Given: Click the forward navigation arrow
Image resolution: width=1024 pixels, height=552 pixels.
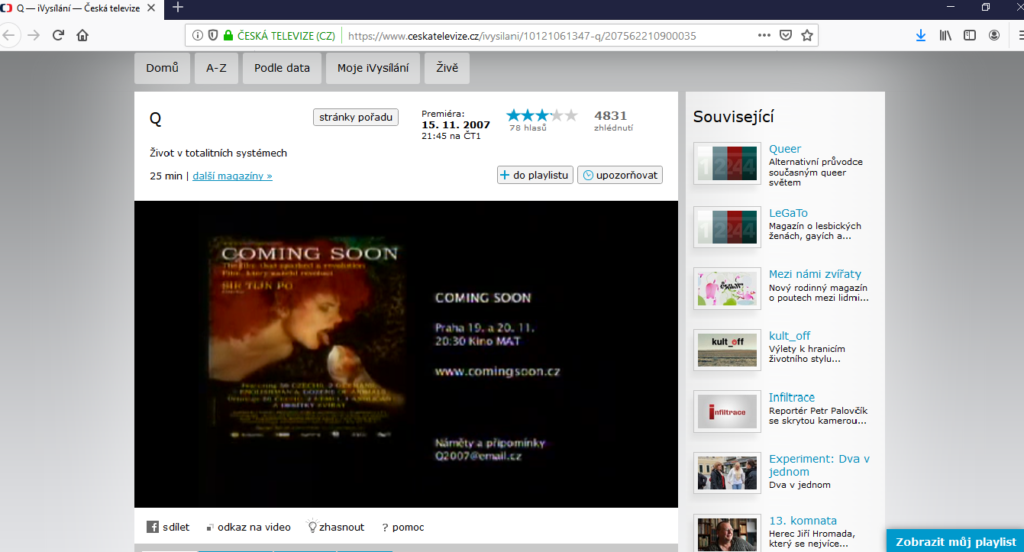Looking at the screenshot, I should pyautogui.click(x=34, y=35).
